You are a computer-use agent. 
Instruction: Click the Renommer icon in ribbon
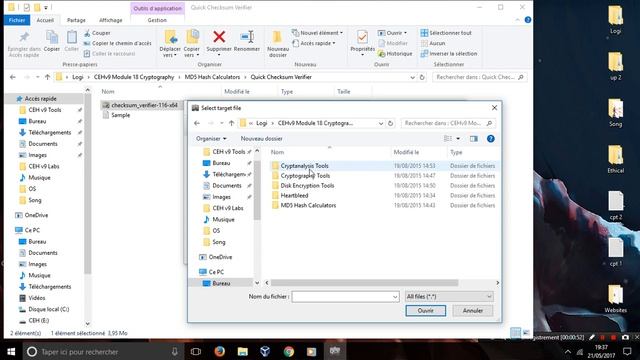(247, 37)
